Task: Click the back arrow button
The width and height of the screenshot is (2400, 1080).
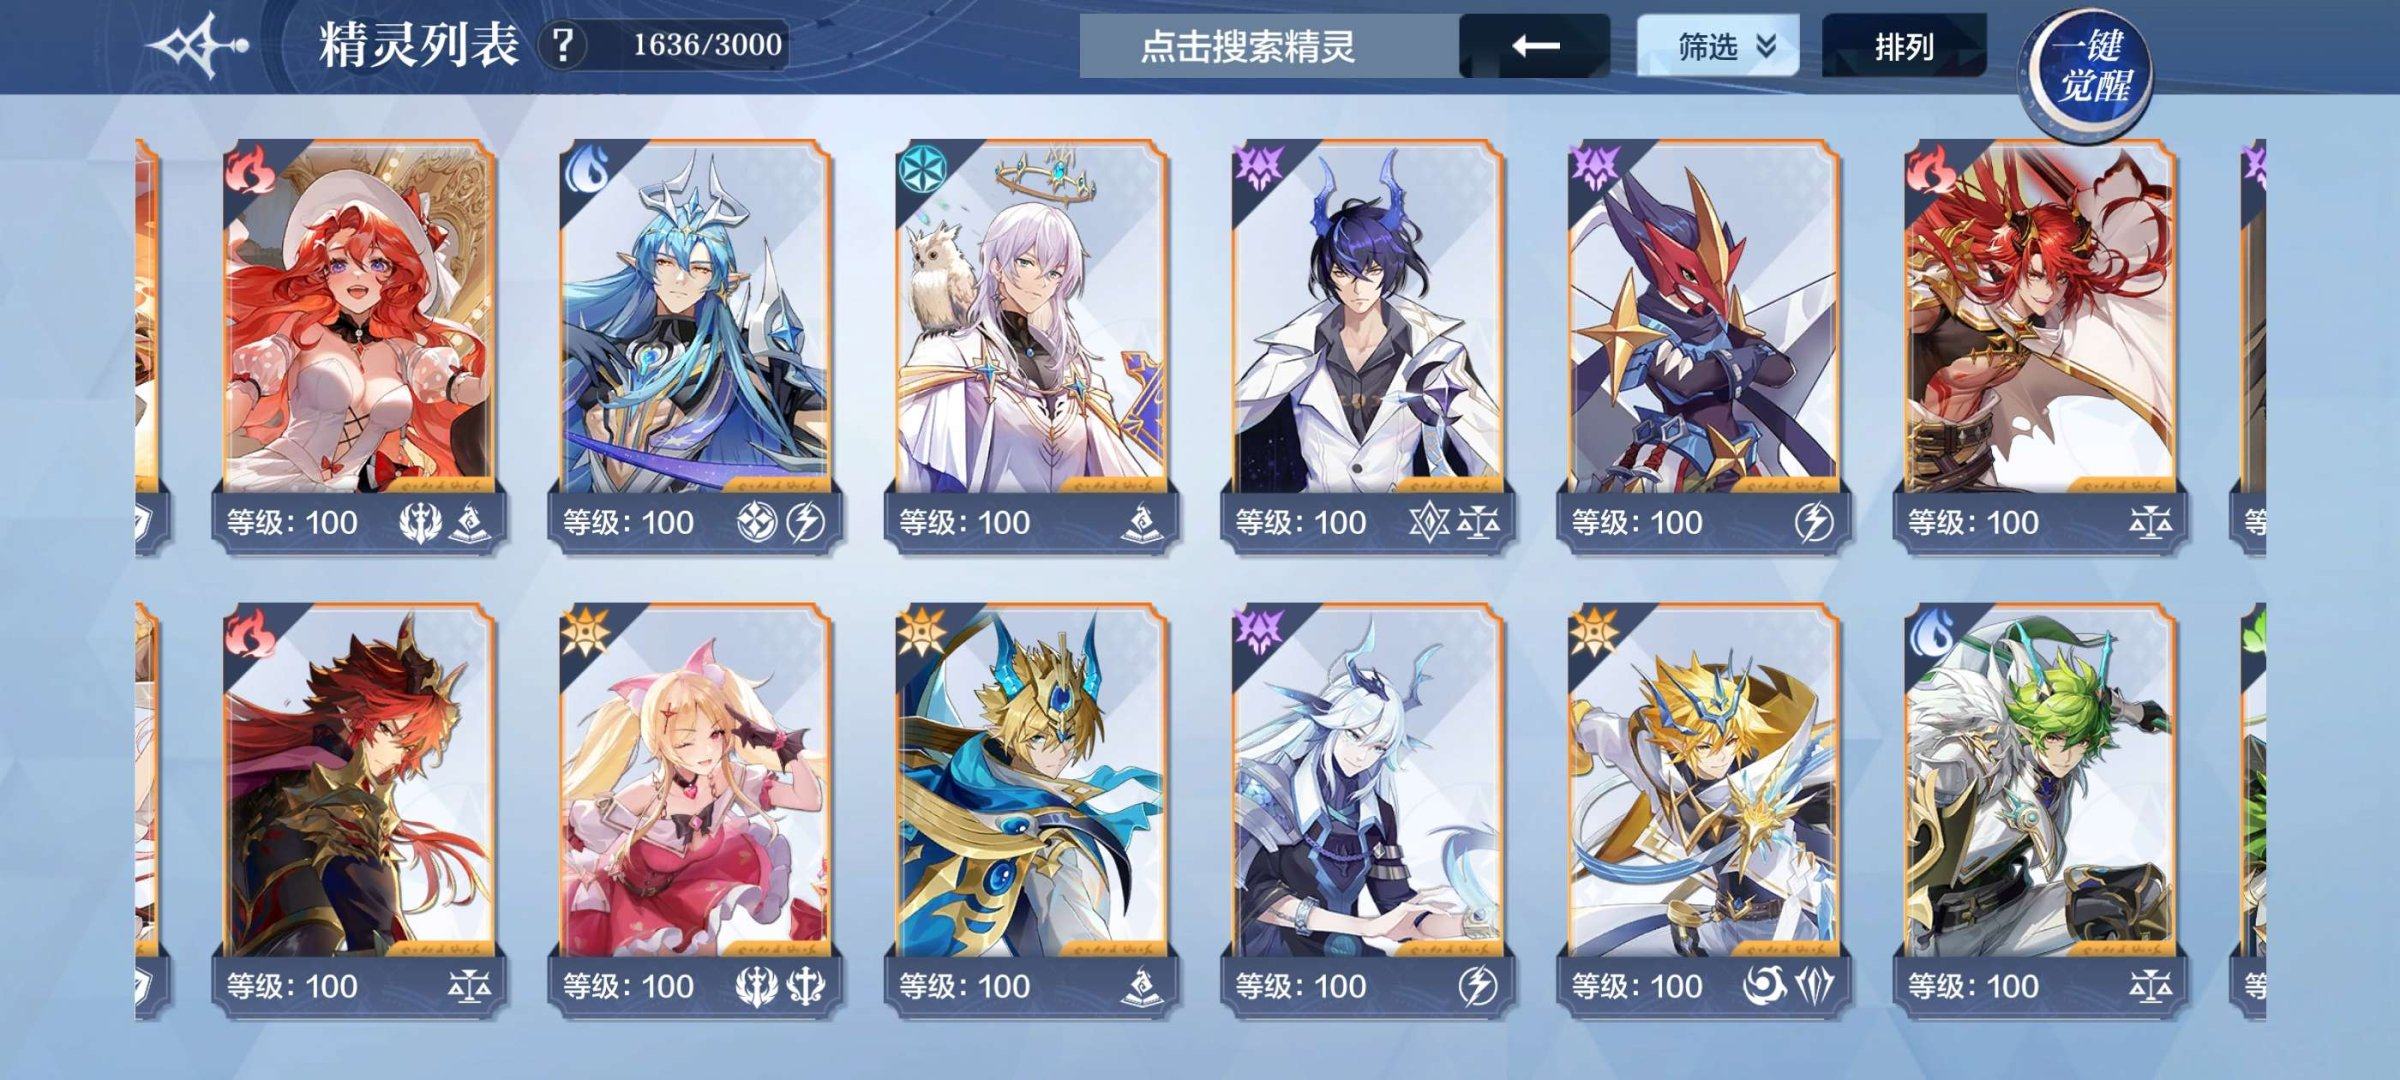Action: (x=1535, y=46)
